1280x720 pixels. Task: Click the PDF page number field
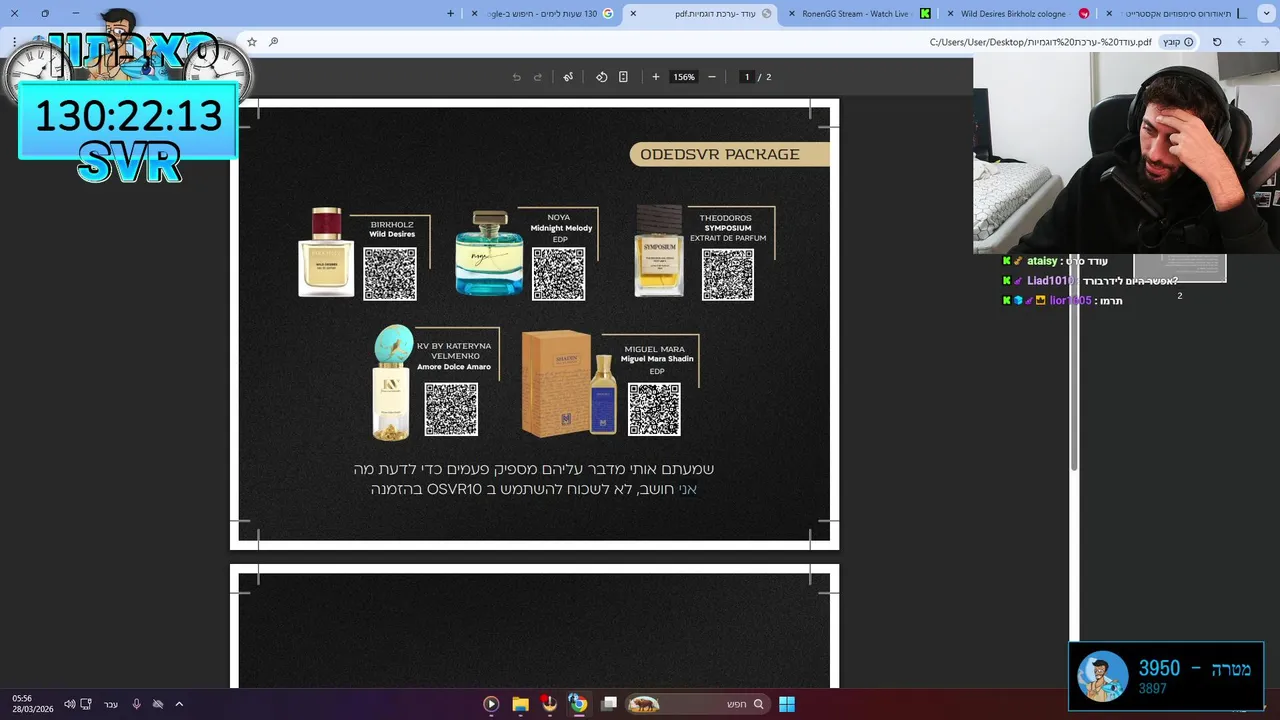(746, 77)
